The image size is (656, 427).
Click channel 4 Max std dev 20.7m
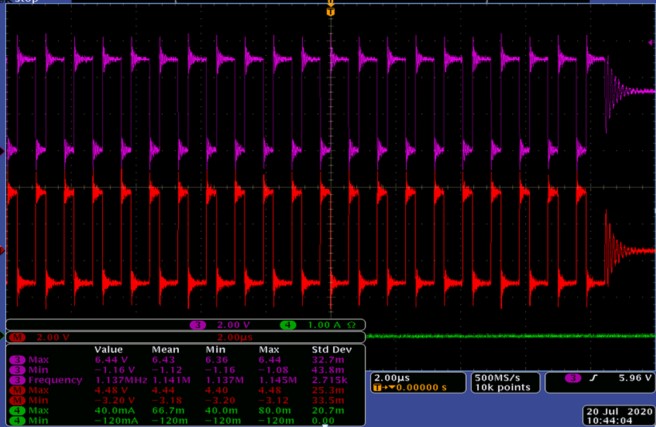[328, 411]
